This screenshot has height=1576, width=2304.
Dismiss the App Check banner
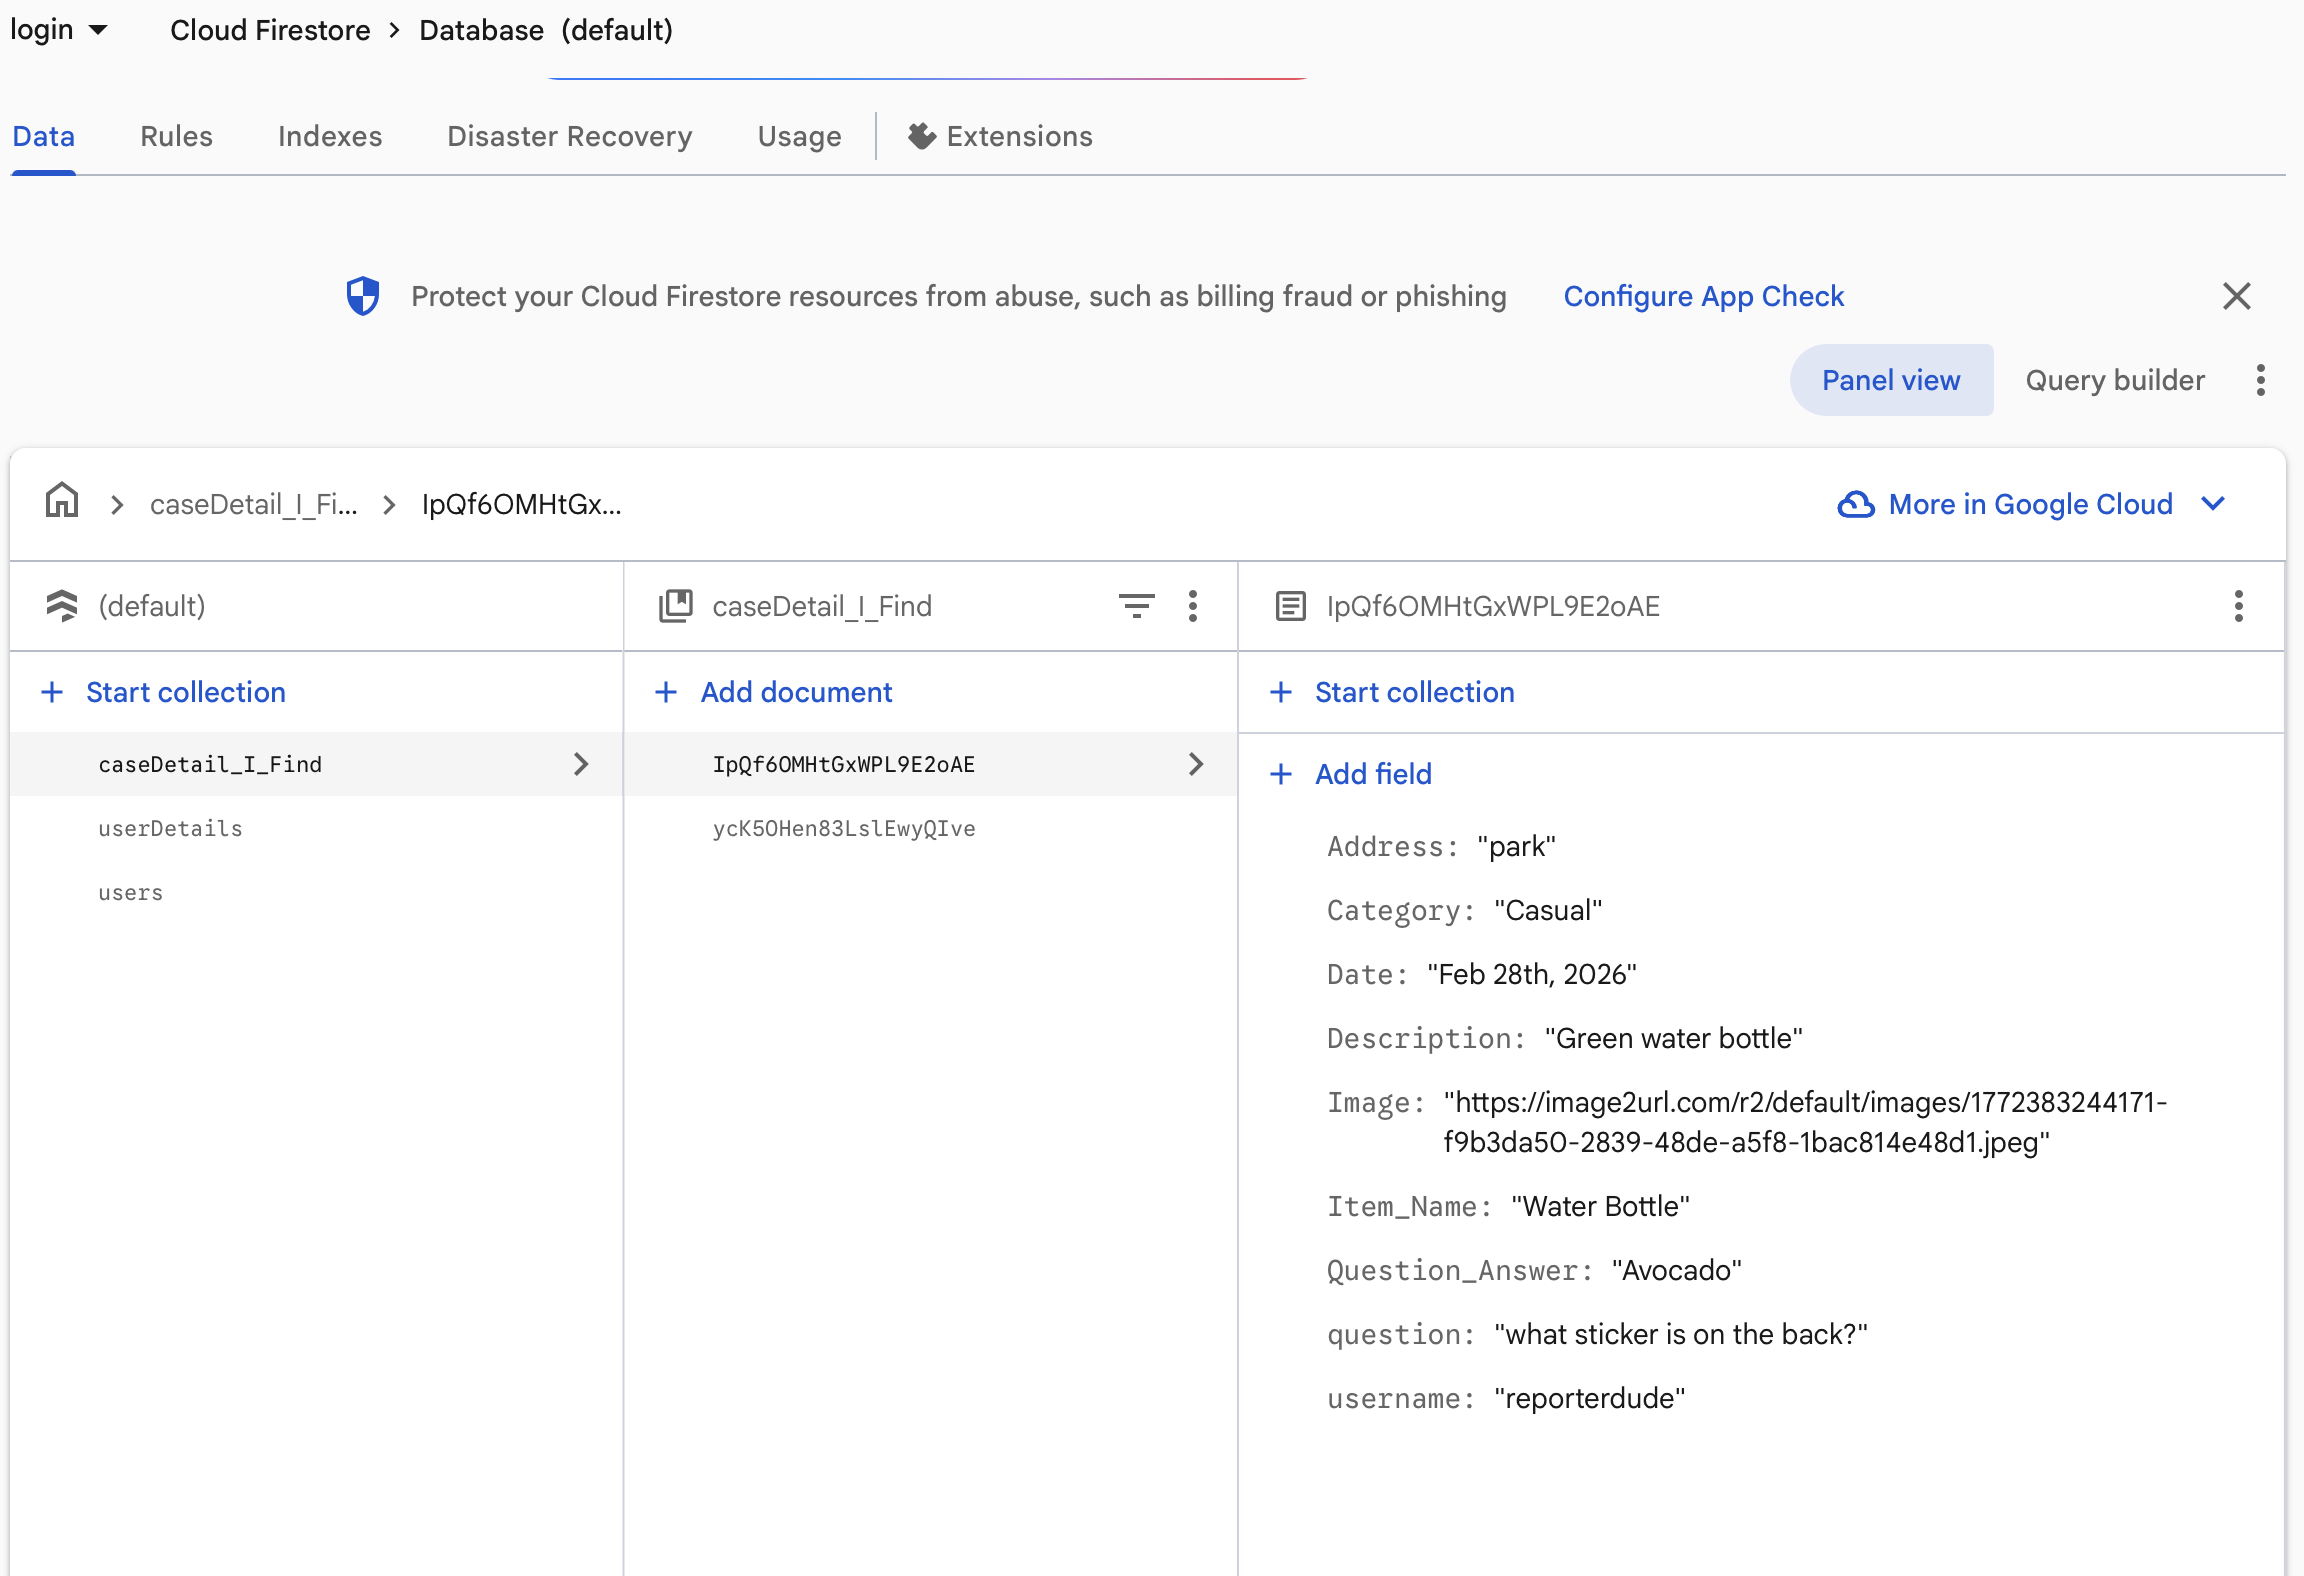[2236, 296]
